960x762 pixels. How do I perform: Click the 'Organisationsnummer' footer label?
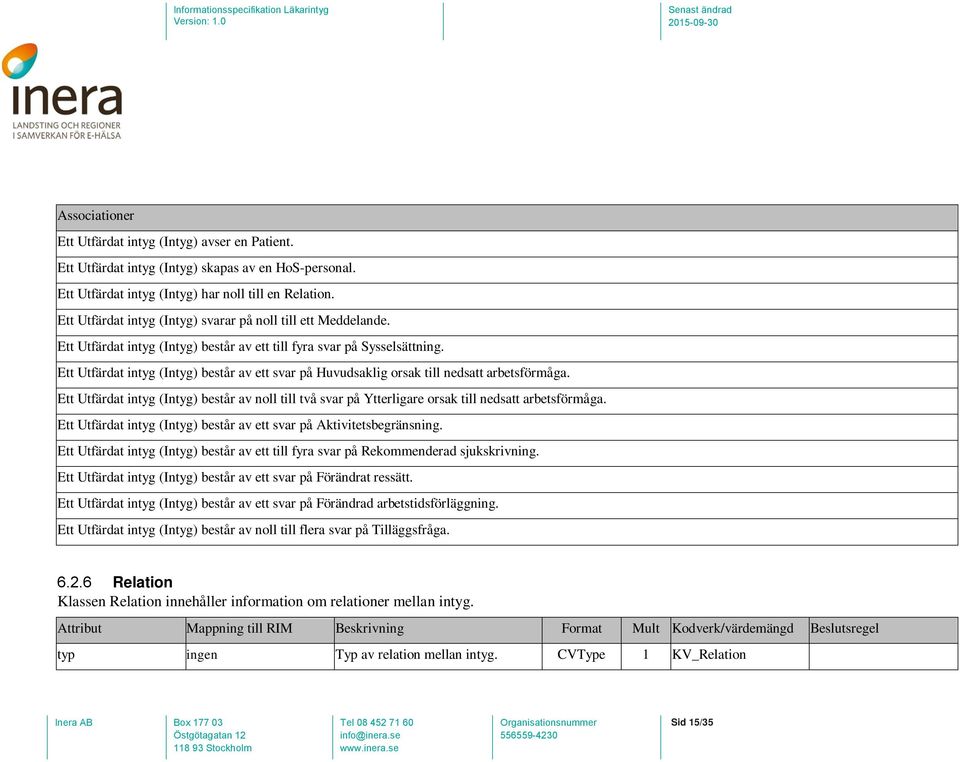pyautogui.click(x=549, y=723)
